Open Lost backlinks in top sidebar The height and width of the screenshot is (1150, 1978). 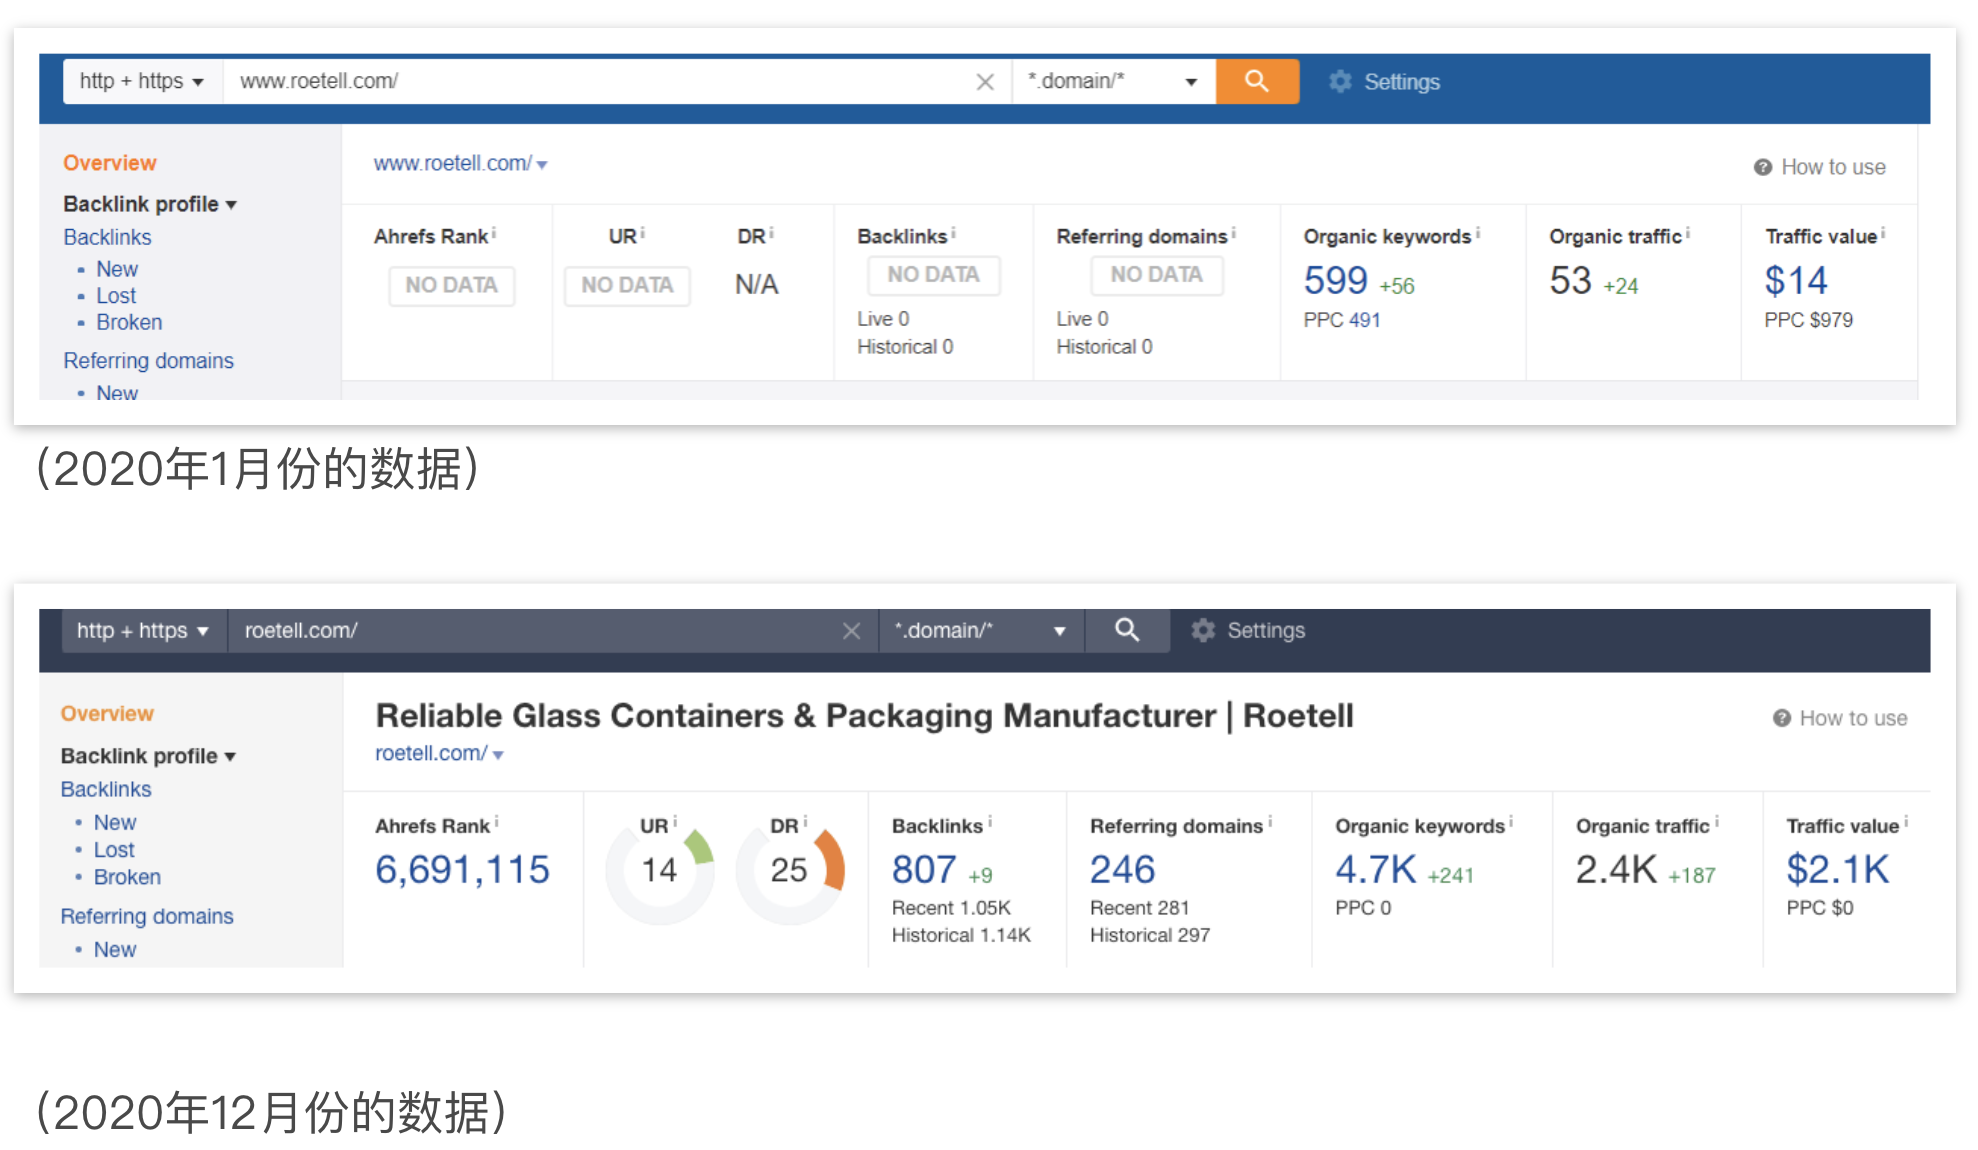[116, 296]
